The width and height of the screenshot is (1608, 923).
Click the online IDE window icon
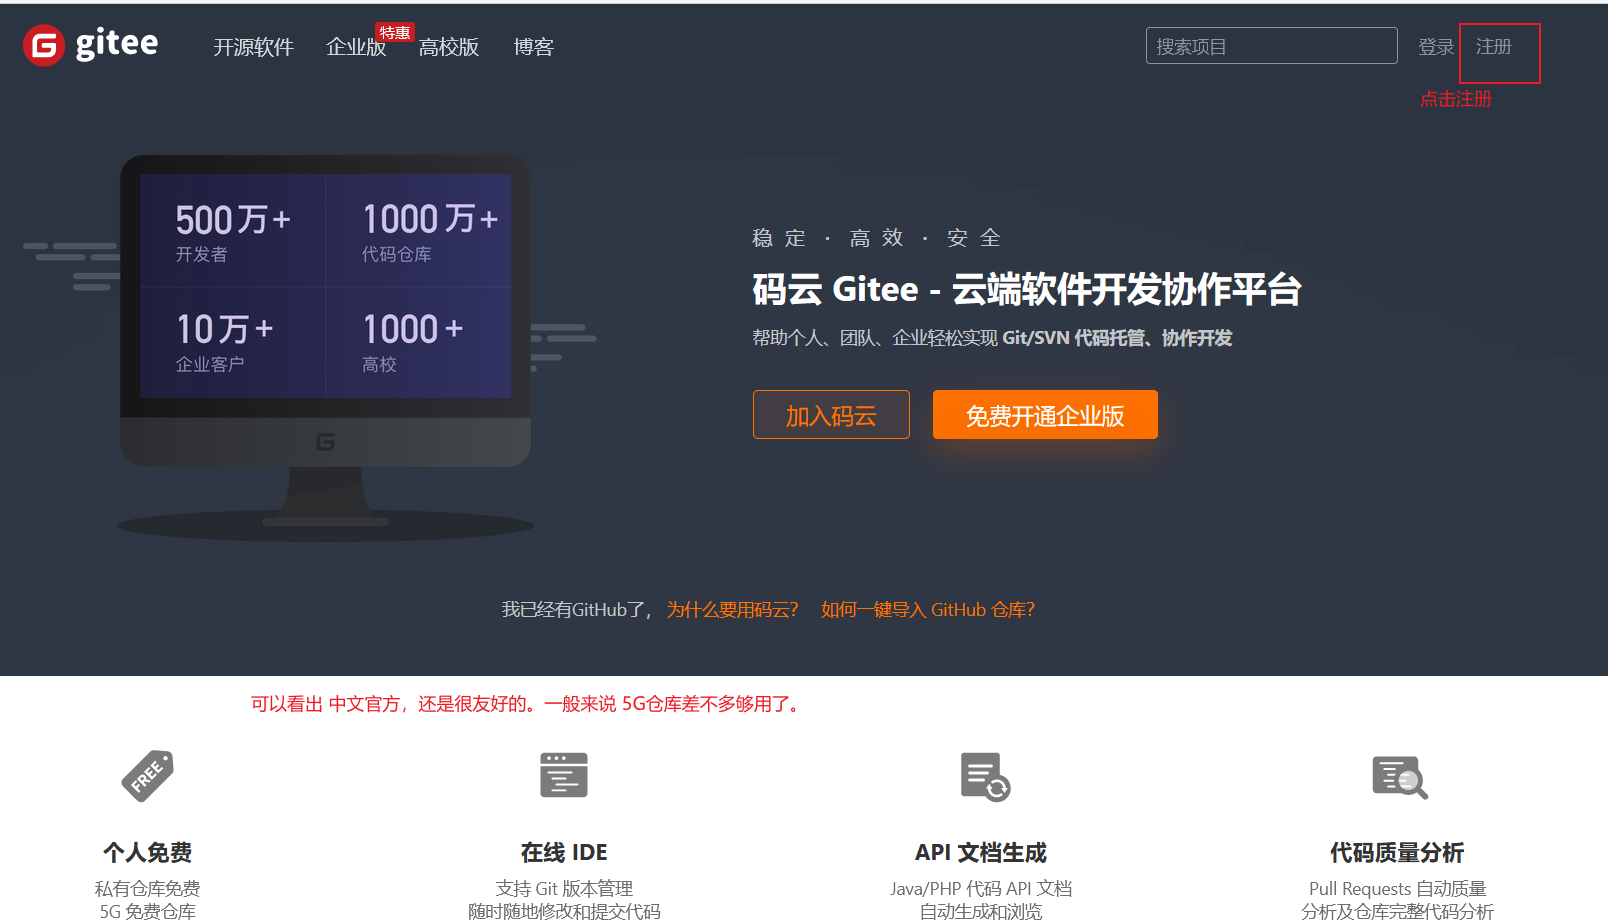click(x=564, y=775)
